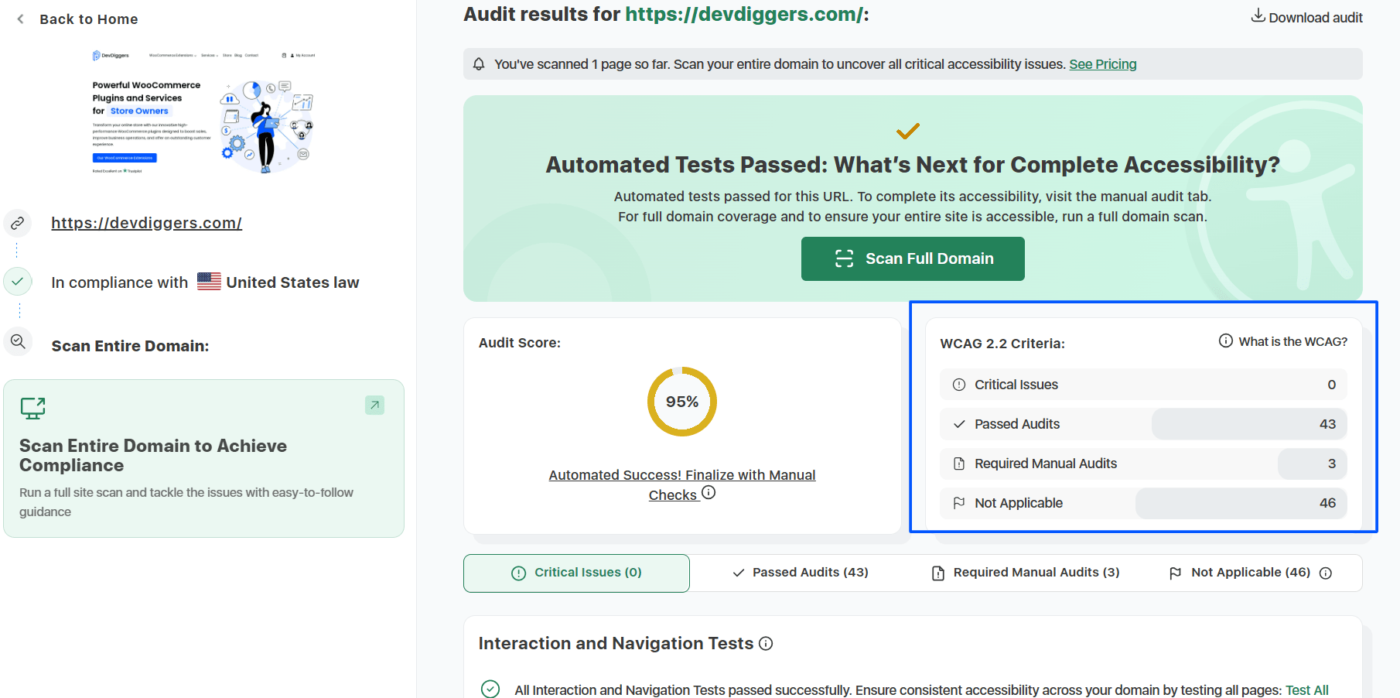
Task: Go Back to Home
Action: (77, 19)
